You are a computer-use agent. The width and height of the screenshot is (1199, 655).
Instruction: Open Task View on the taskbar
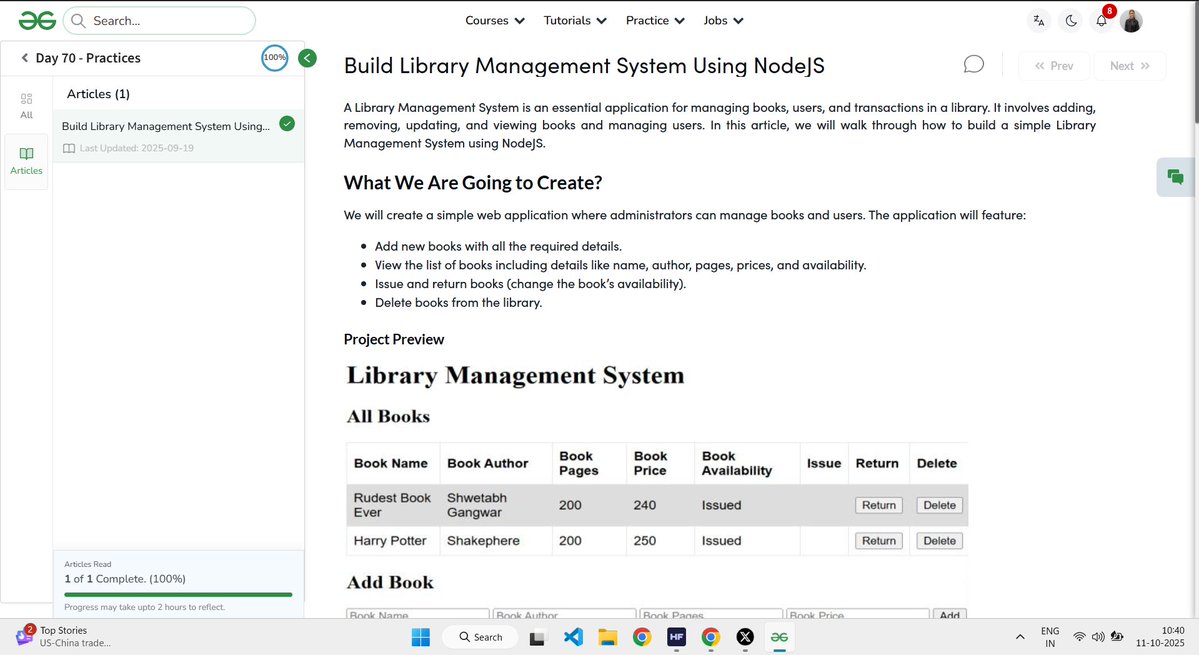pos(538,637)
